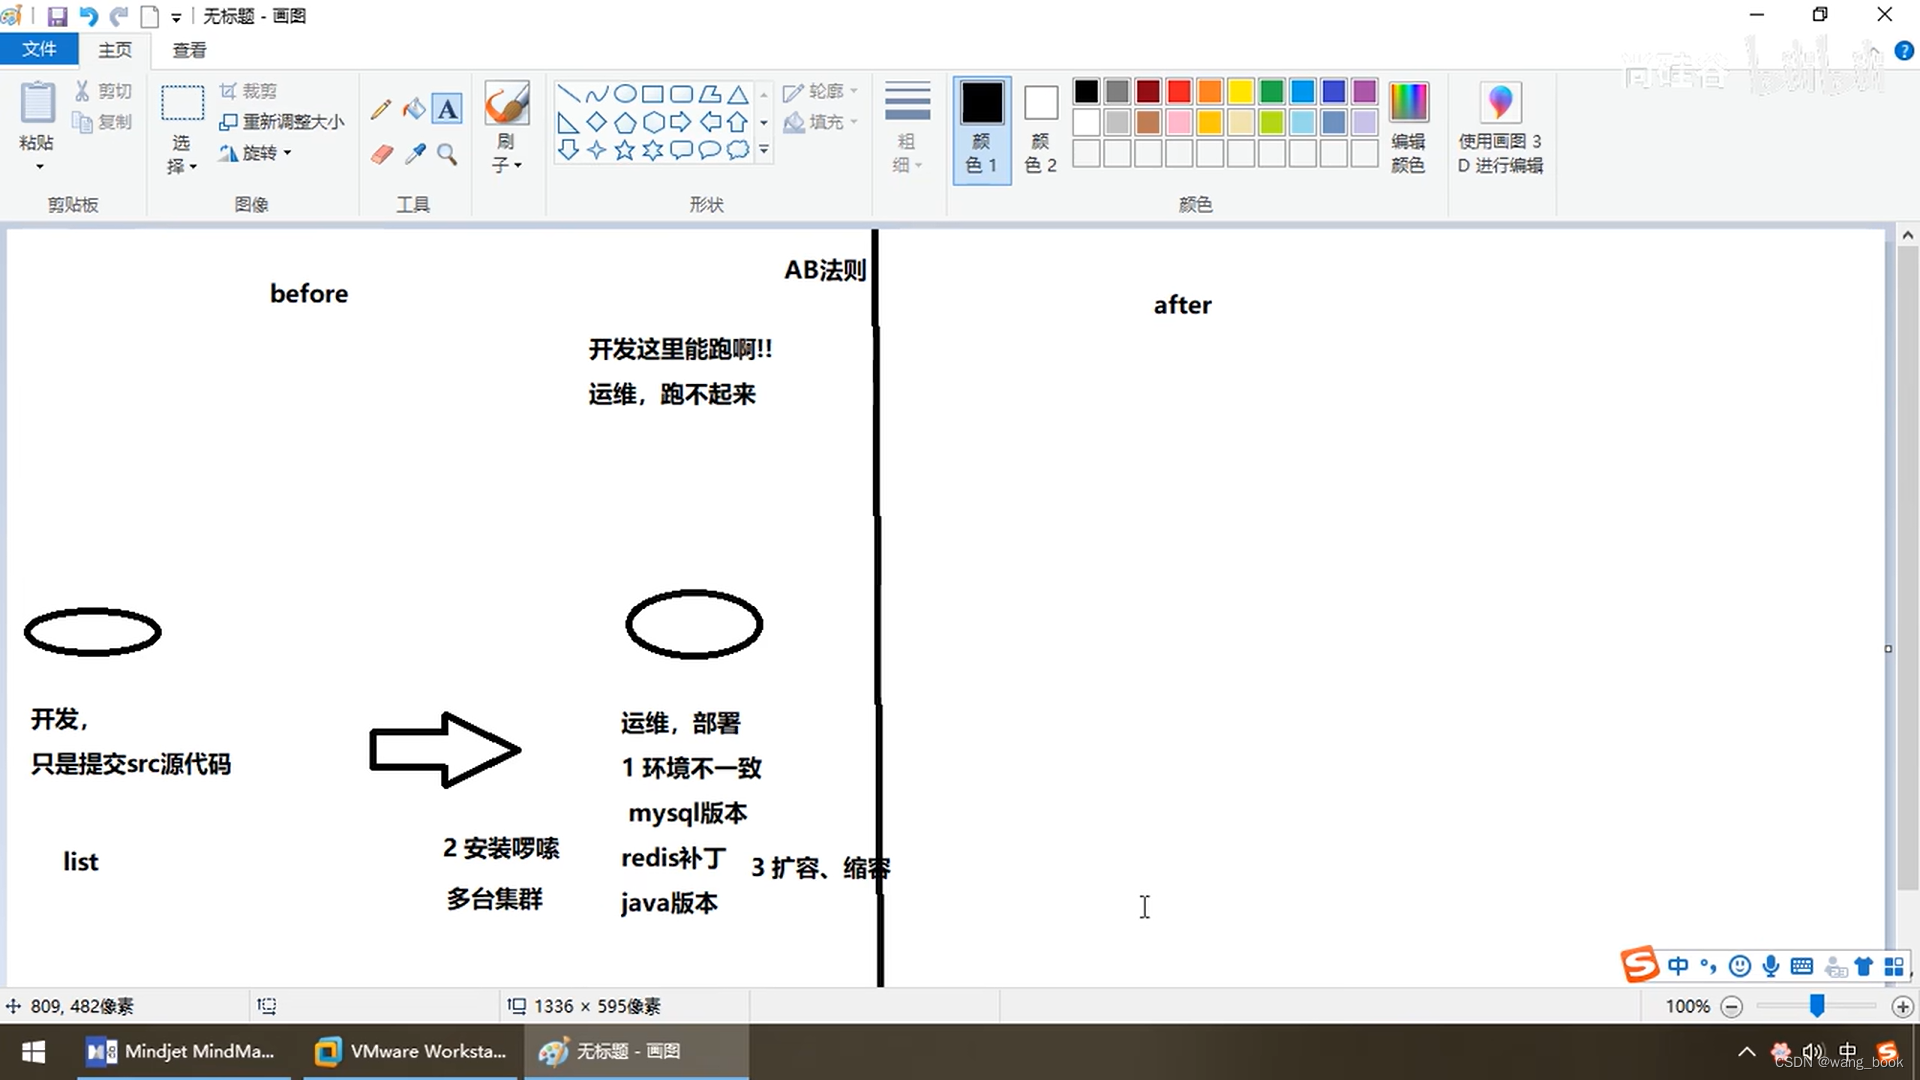Switch to the View (查看) tab
This screenshot has width=1920, height=1080.
coord(189,50)
